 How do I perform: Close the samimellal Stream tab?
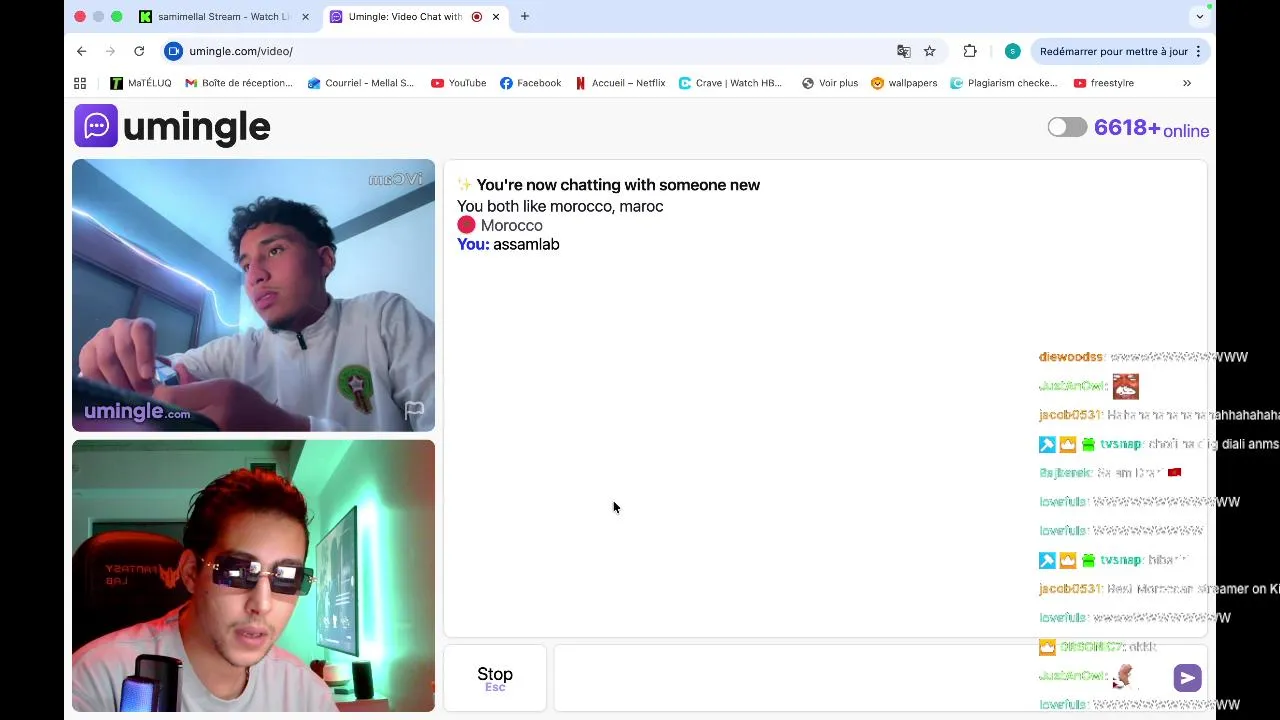pos(305,16)
